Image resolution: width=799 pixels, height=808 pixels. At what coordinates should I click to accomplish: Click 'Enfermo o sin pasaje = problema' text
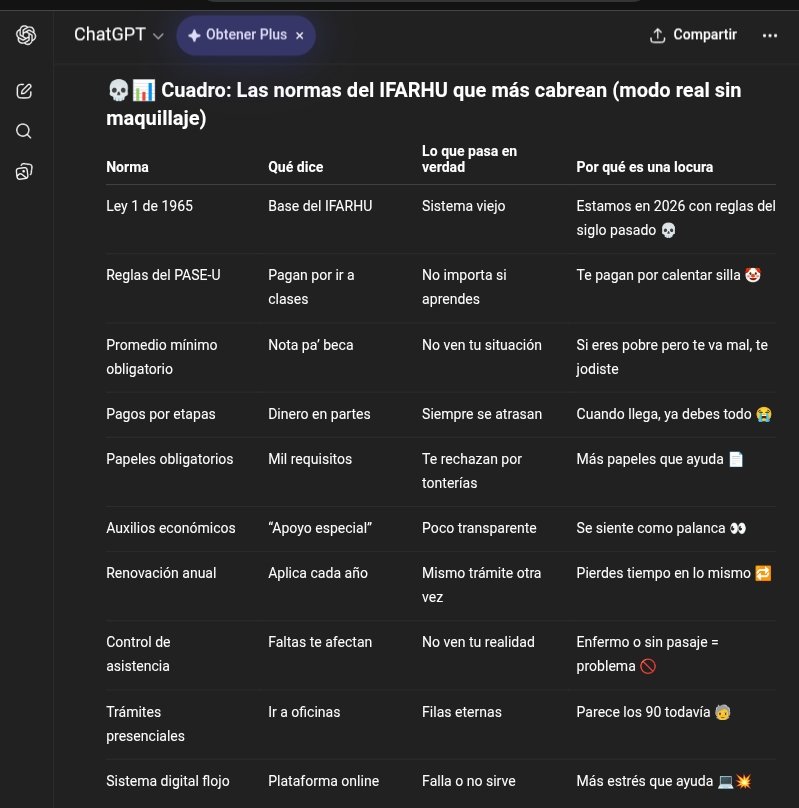pos(647,654)
